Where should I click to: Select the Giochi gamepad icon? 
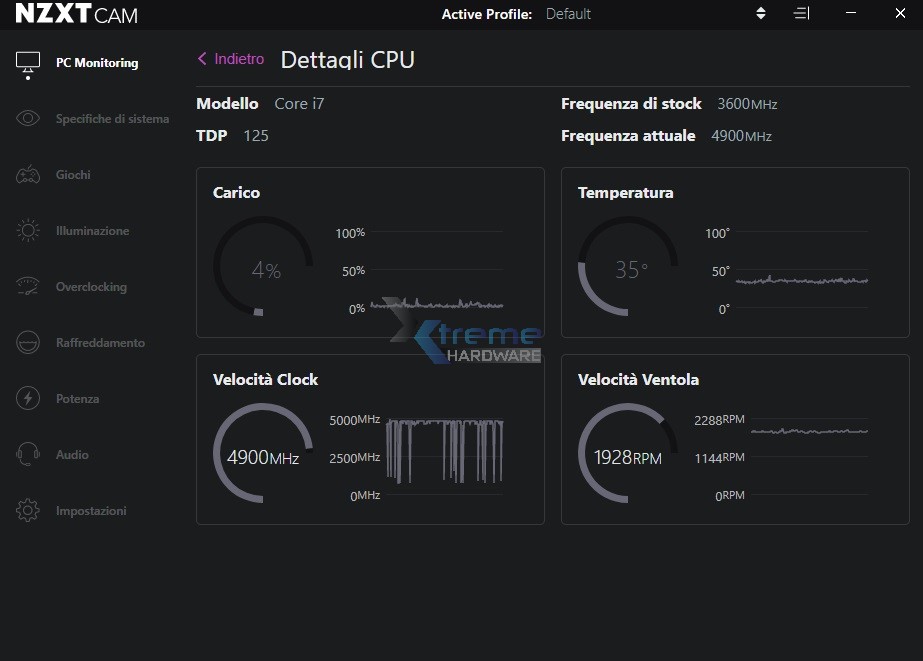point(28,175)
